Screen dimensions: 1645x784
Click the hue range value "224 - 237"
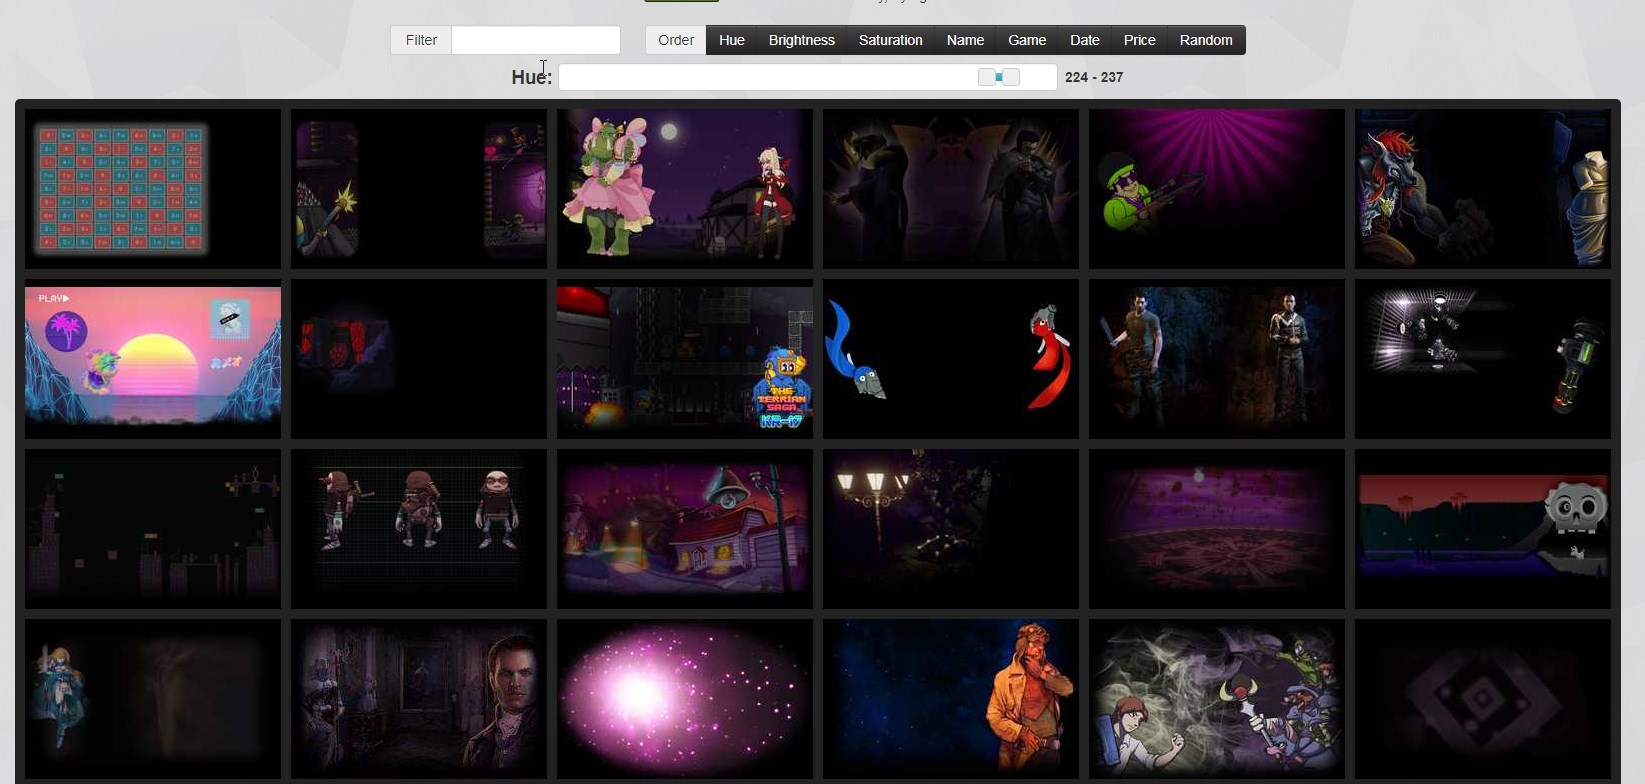(x=1094, y=77)
